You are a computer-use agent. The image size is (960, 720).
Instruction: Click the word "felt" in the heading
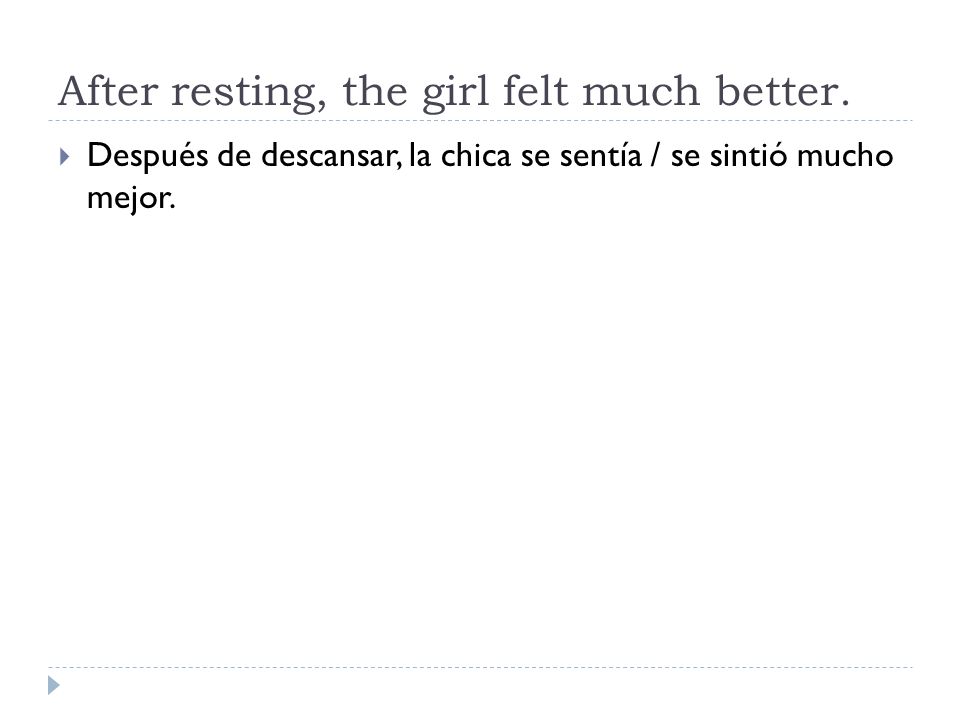click(x=536, y=91)
